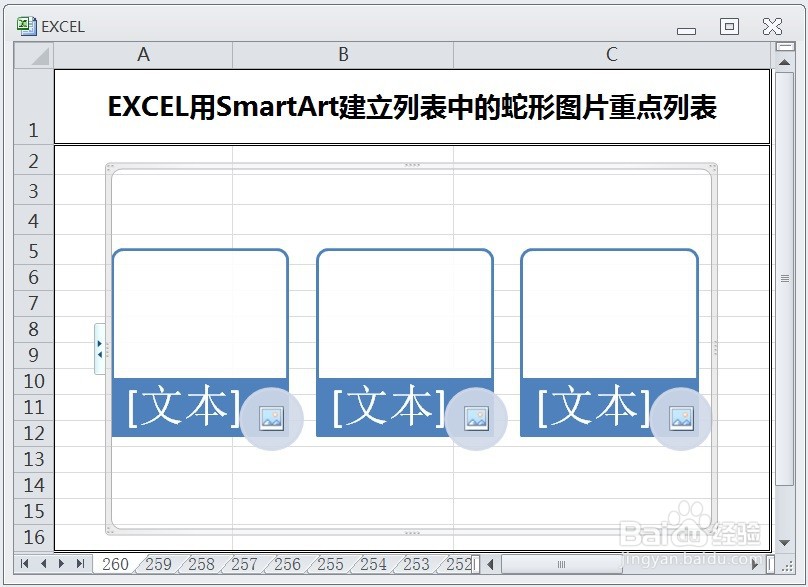Select row 13 header

(x=33, y=459)
